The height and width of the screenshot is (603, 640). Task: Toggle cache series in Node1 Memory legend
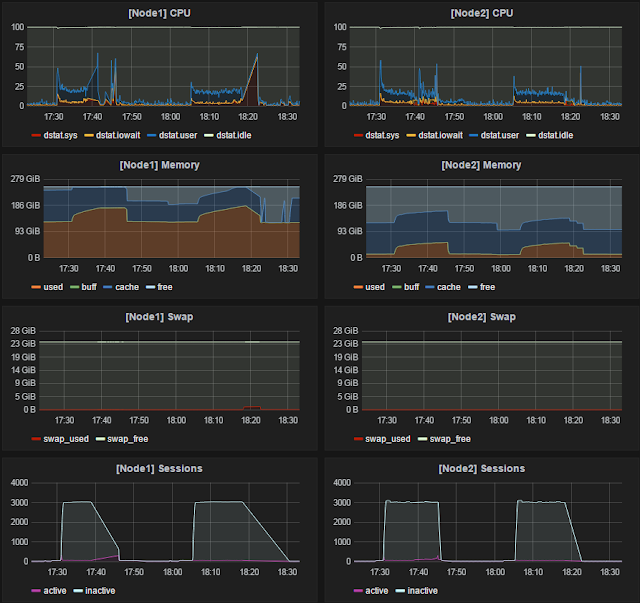tap(121, 287)
